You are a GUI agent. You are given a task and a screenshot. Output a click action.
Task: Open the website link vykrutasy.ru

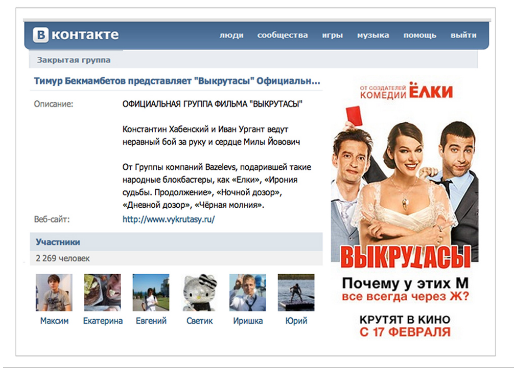coord(169,219)
